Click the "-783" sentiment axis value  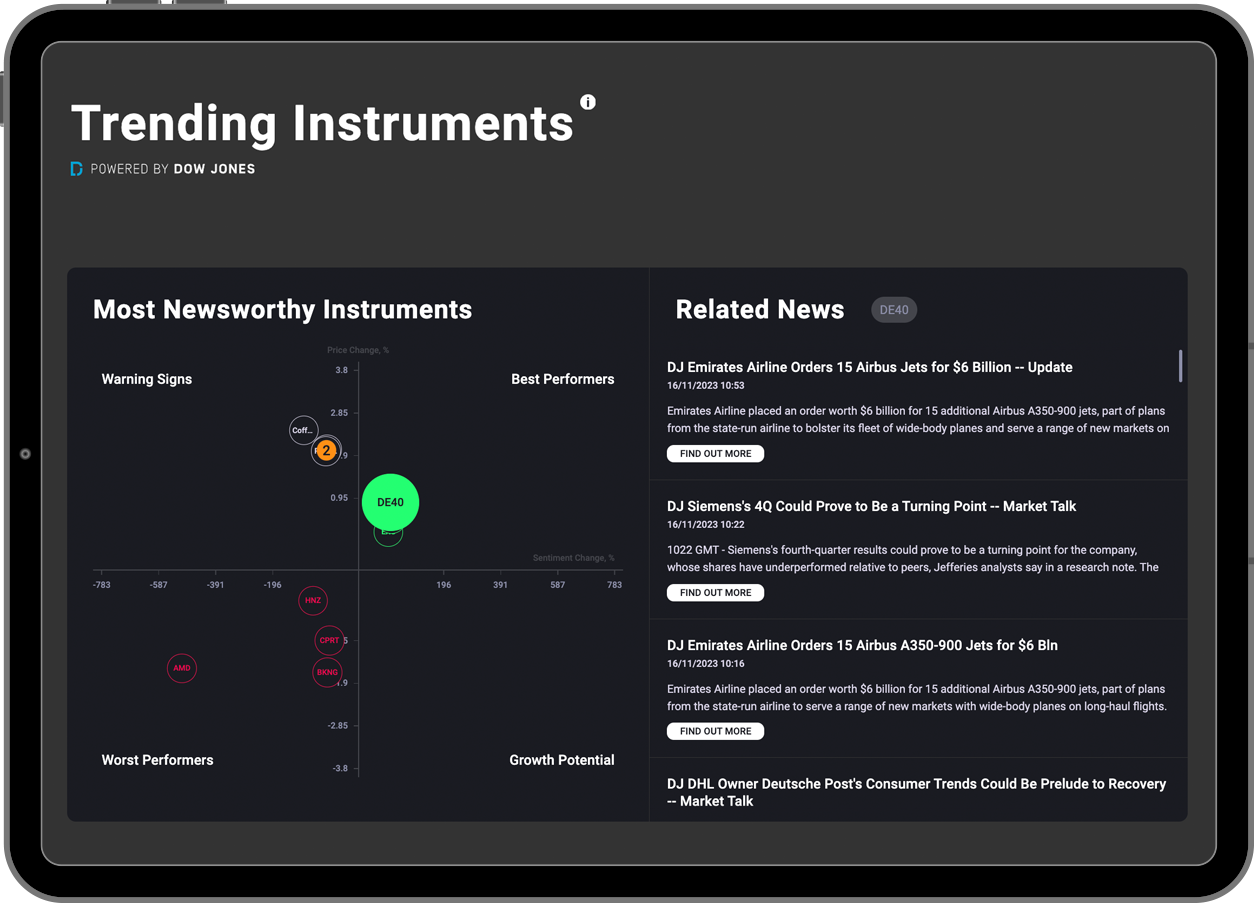point(102,585)
